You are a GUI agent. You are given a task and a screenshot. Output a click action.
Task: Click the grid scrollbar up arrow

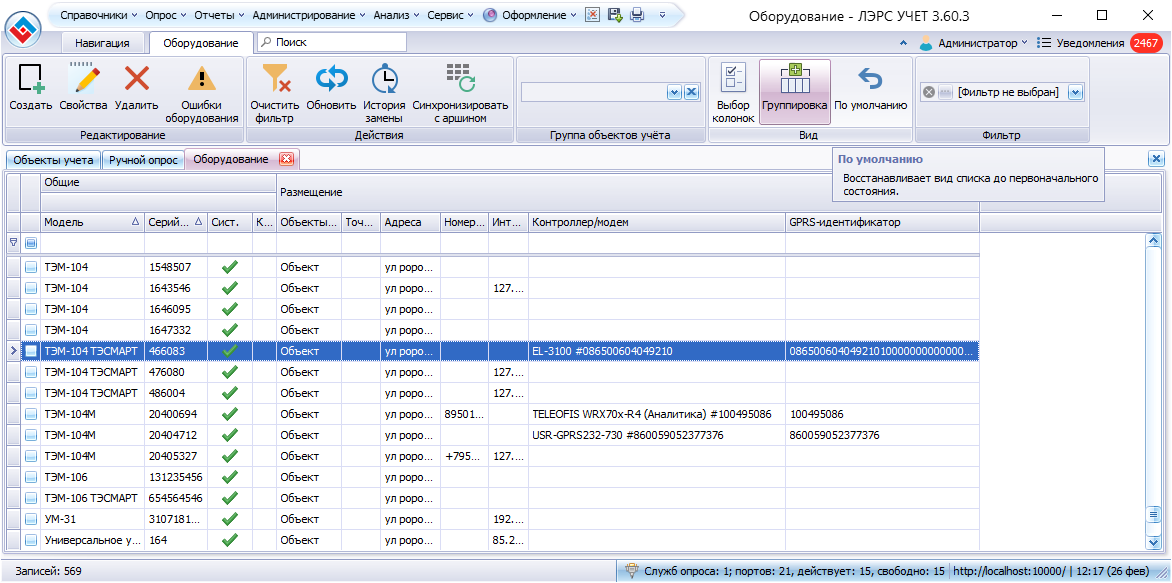click(1152, 241)
